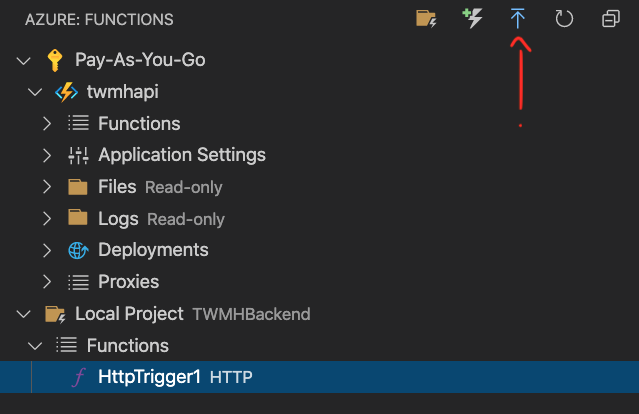The height and width of the screenshot is (414, 639).
Task: Click the Create New Project folder icon
Action: [x=427, y=18]
